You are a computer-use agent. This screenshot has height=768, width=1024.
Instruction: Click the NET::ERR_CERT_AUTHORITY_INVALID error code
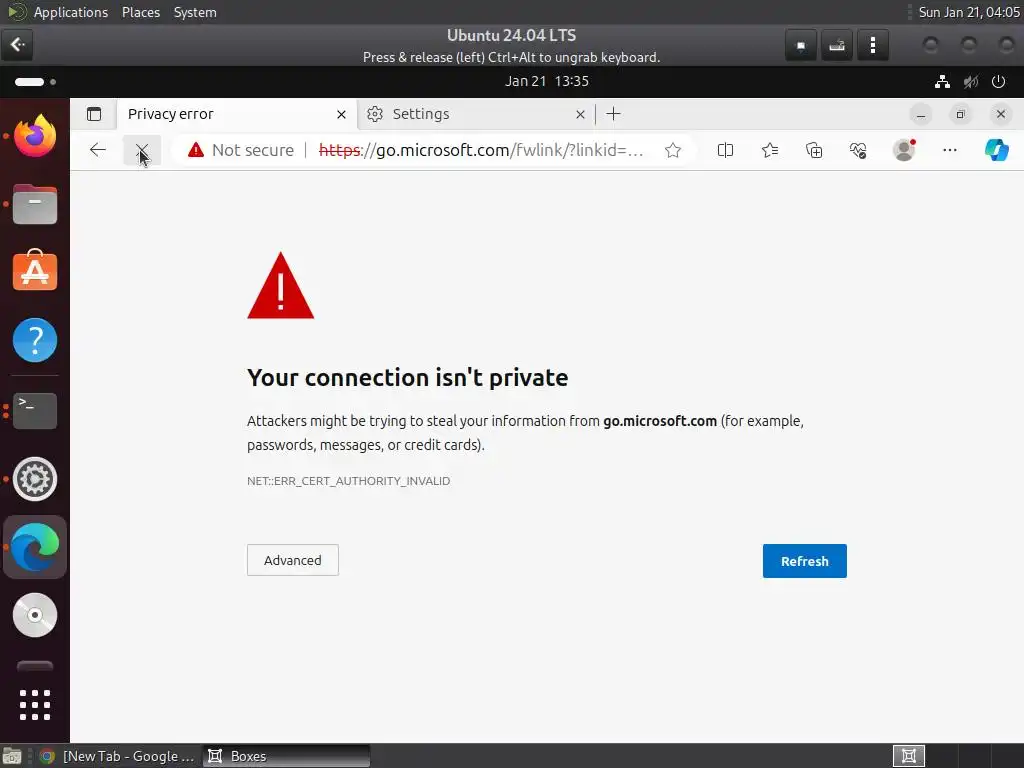pyautogui.click(x=348, y=481)
